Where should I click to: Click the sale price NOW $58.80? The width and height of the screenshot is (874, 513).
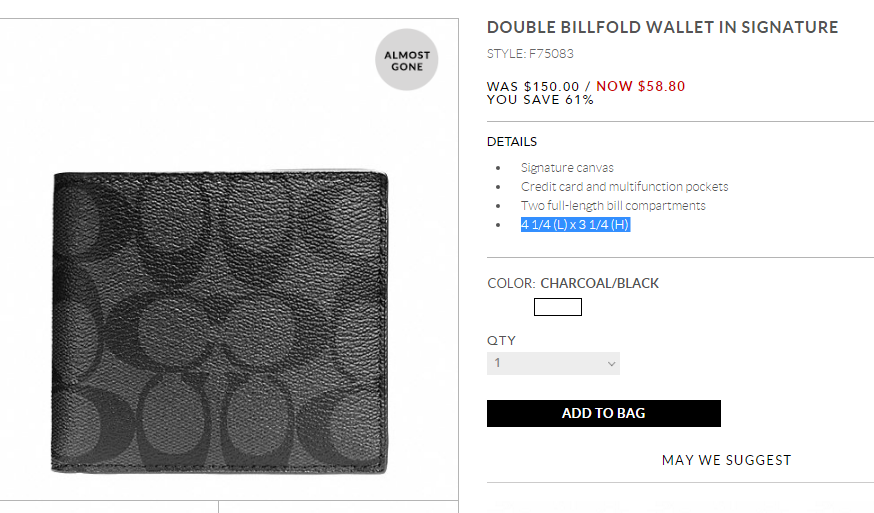coord(641,86)
